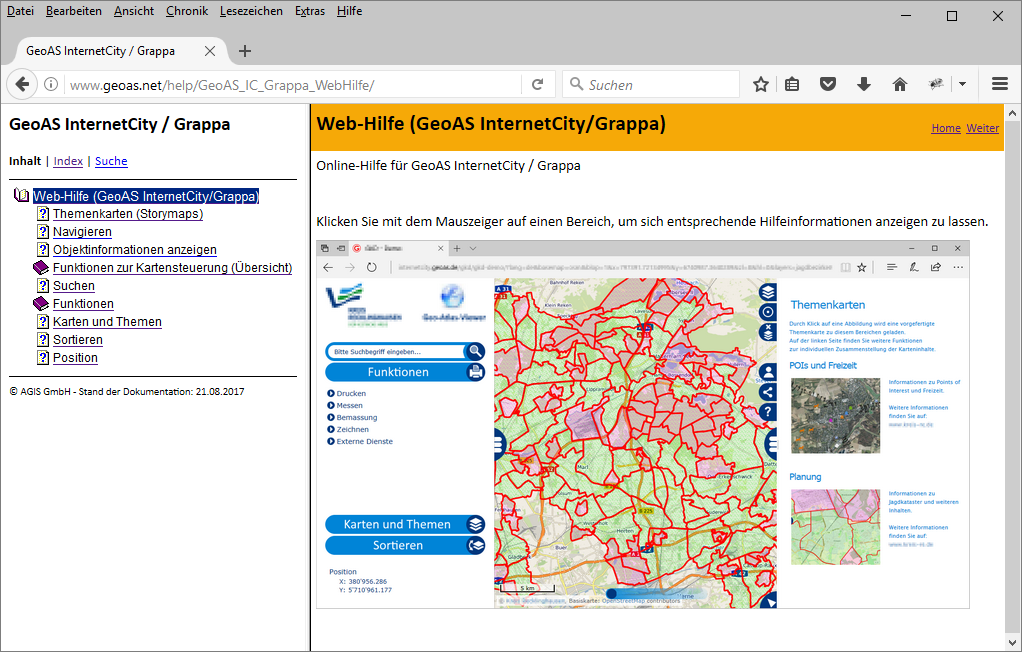Switch to the Index link
Screen dimensions: 1022x652
pyautogui.click(x=68, y=161)
